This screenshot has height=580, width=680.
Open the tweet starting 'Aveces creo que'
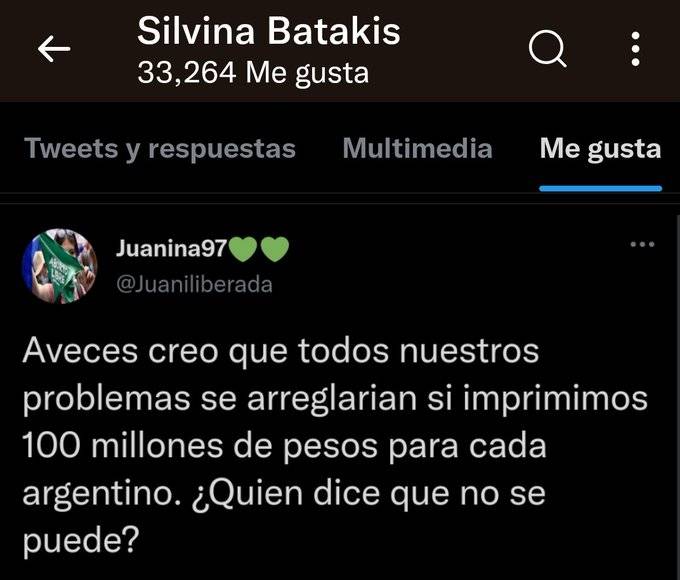coord(335,445)
